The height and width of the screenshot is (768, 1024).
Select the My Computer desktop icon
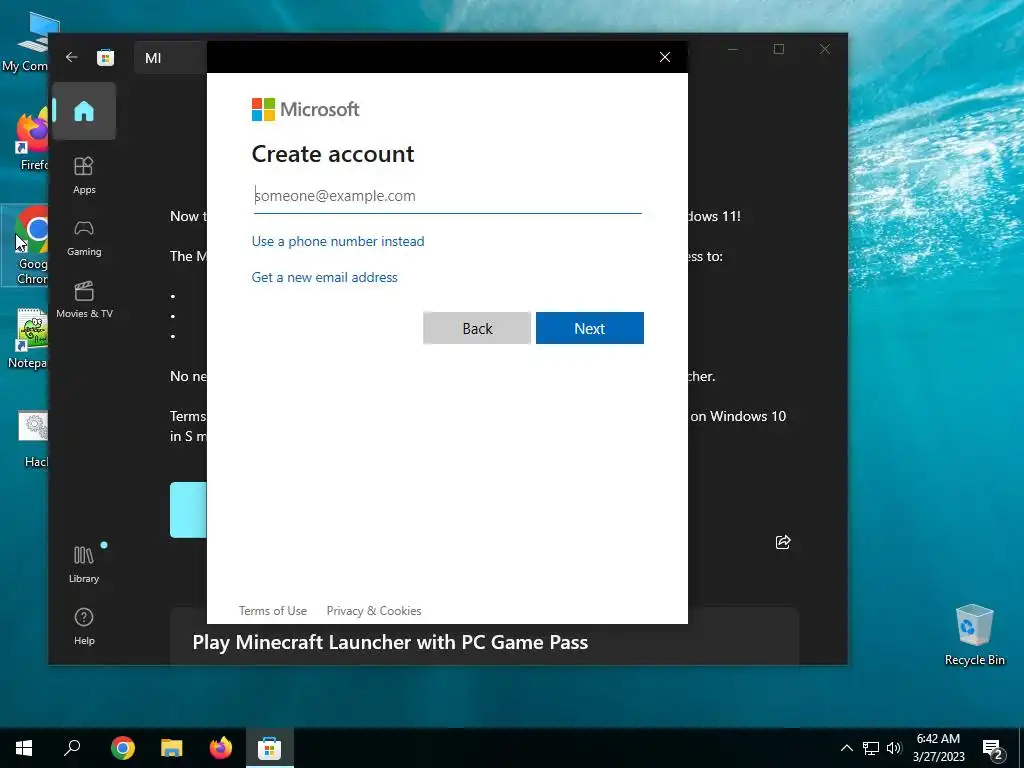[26, 42]
